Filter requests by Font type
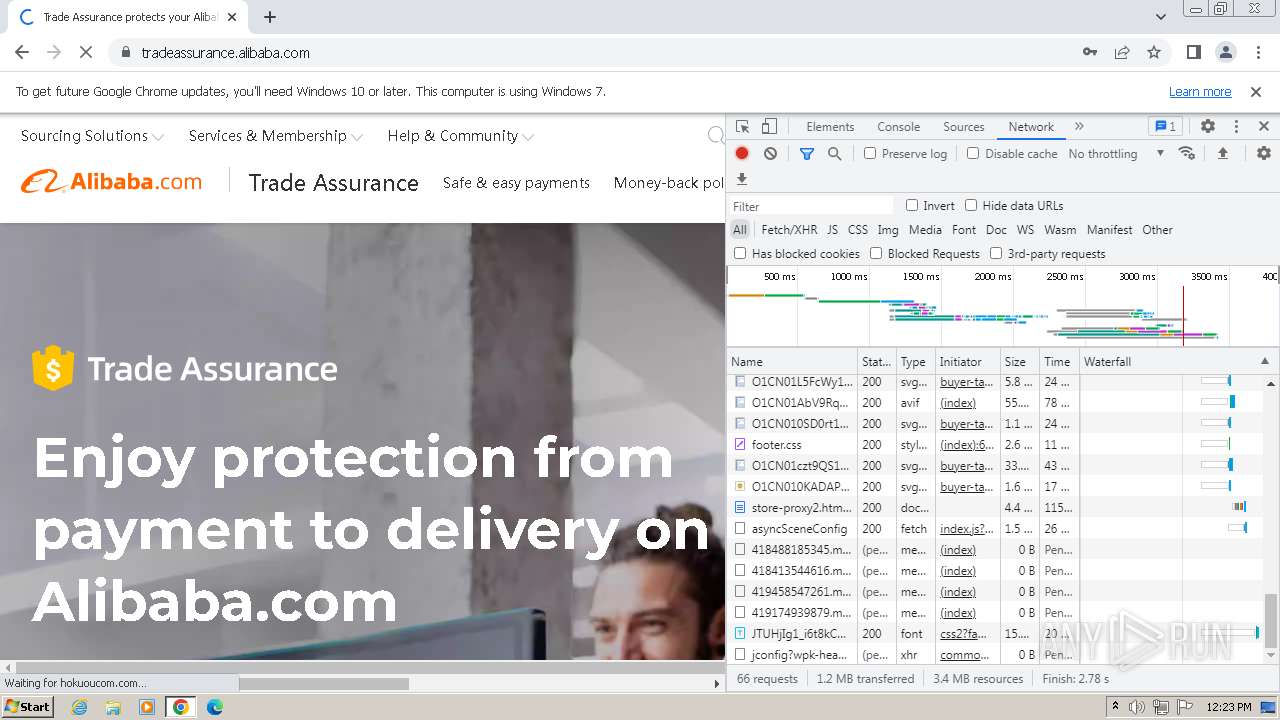Screen dimensions: 1280x720 point(964,229)
